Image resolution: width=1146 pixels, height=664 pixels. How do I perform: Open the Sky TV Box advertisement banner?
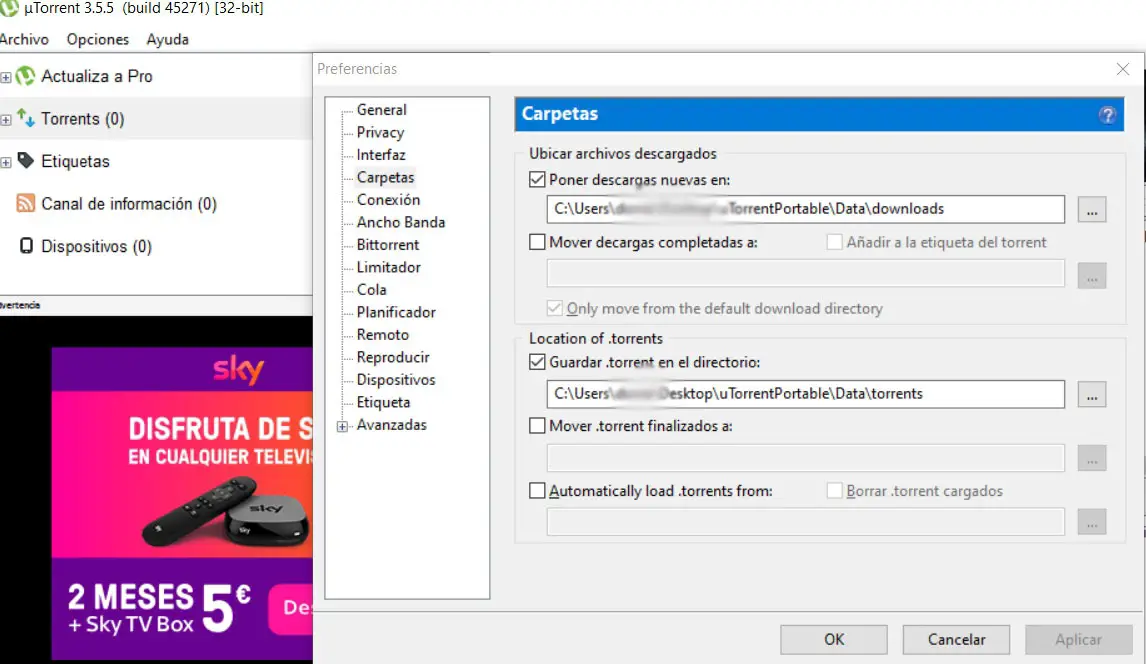tap(182, 503)
